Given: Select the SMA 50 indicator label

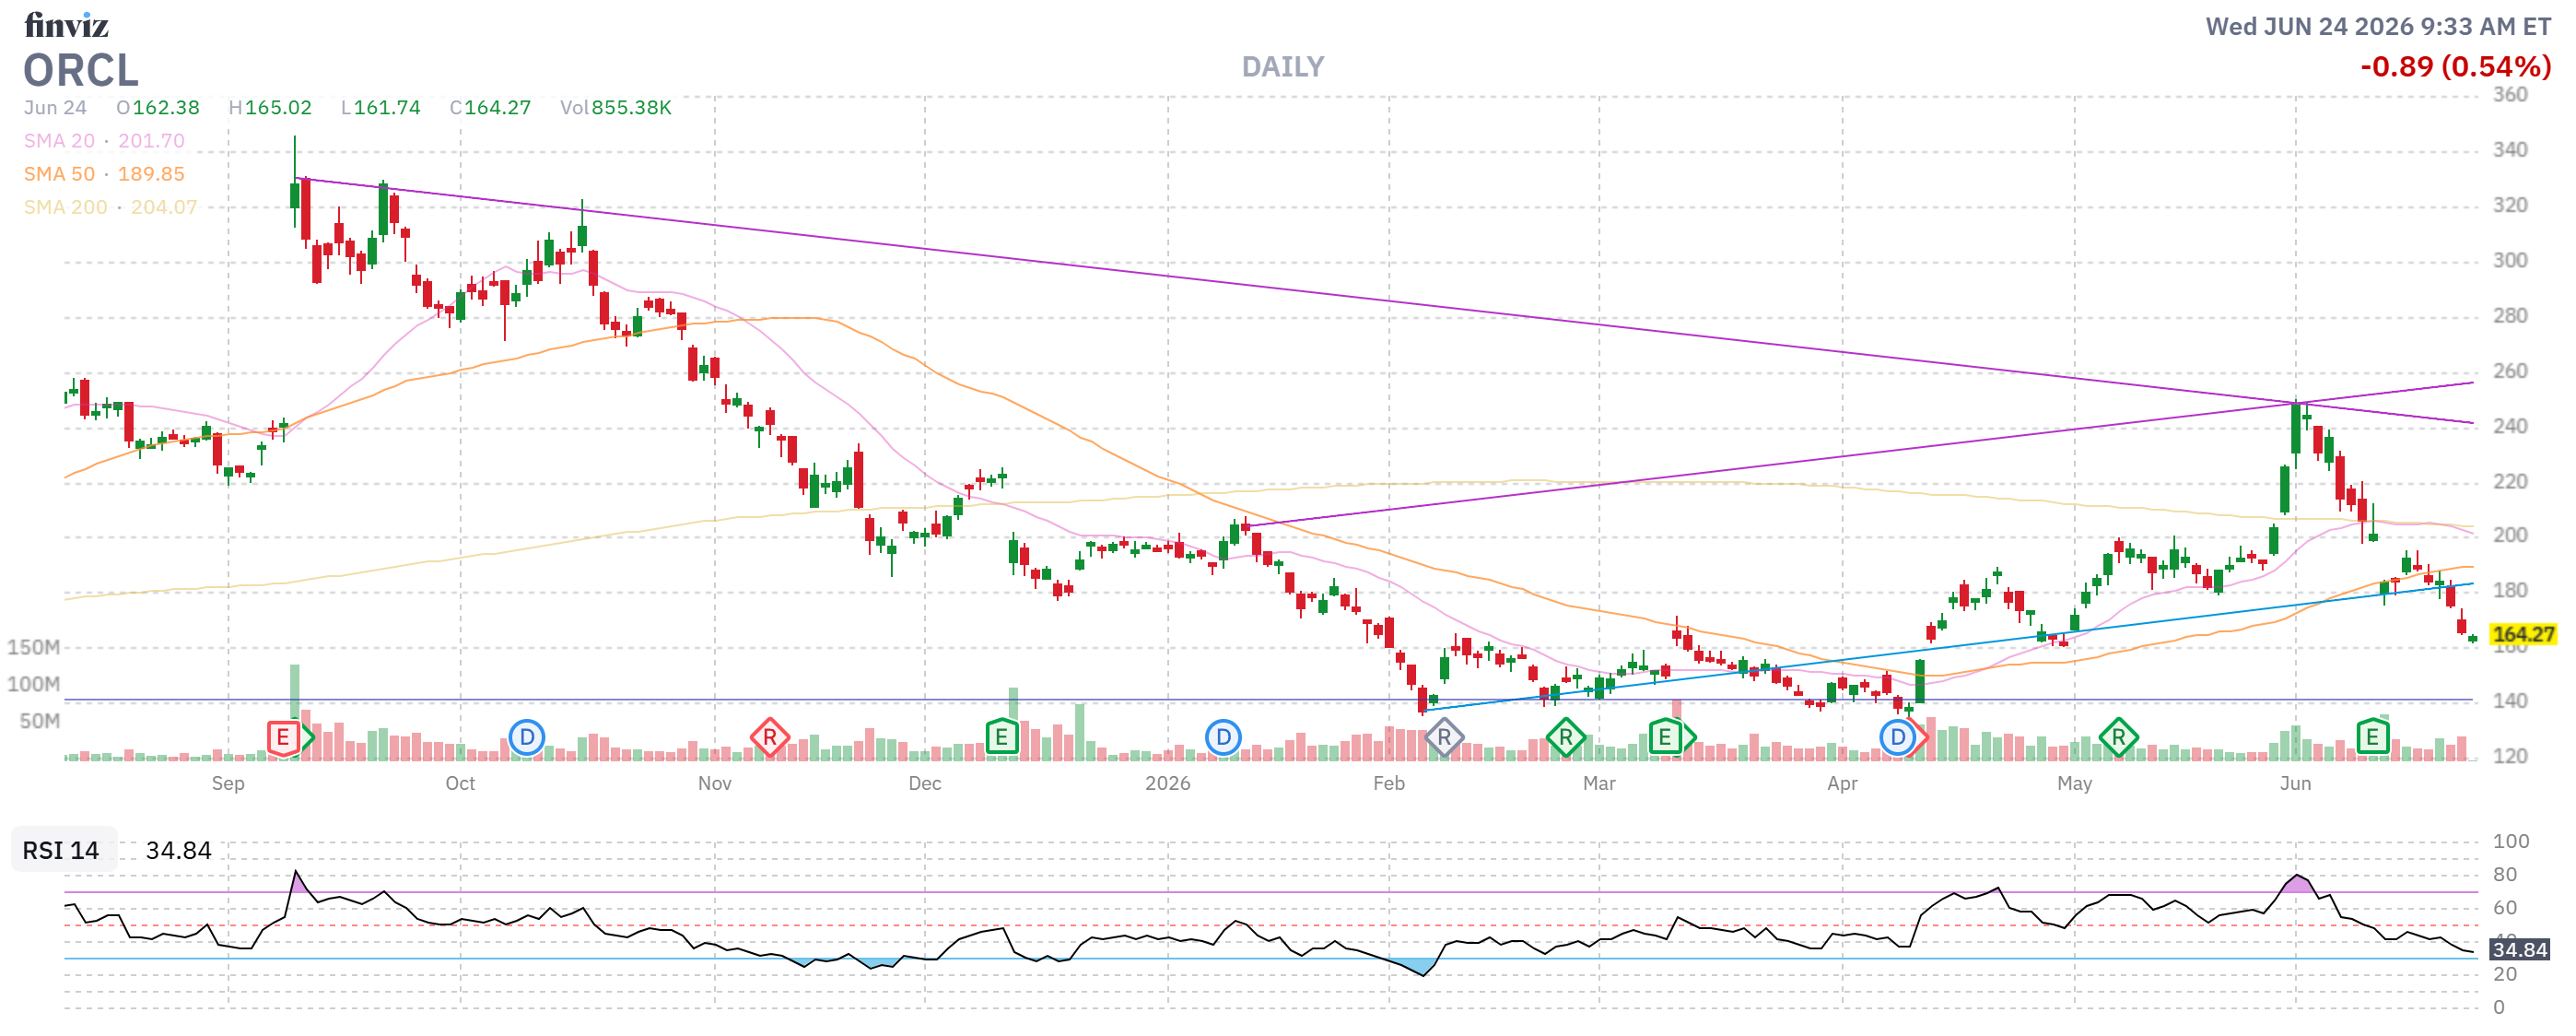Looking at the screenshot, I should point(59,174).
